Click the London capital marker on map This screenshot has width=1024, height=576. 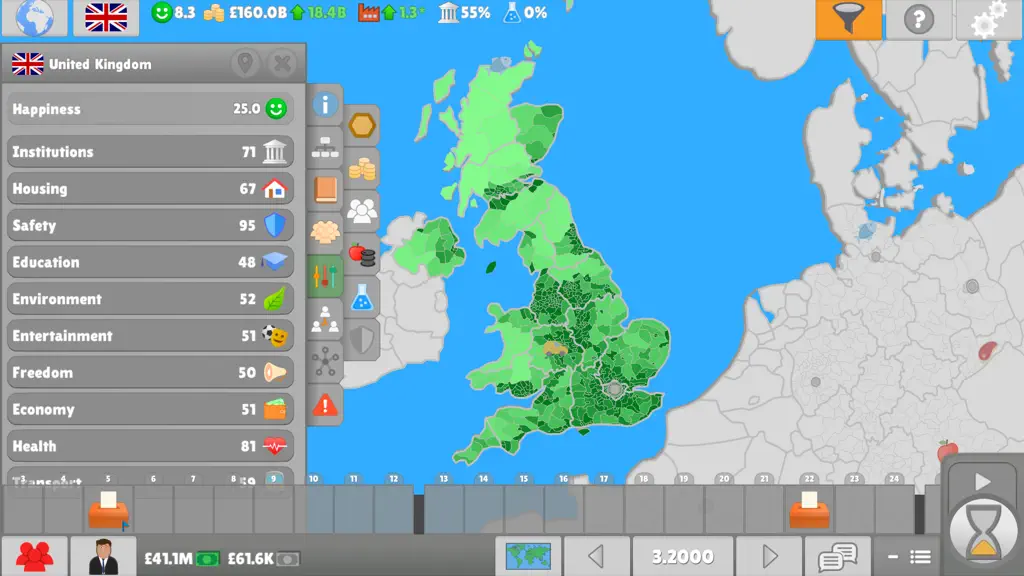[x=614, y=389]
